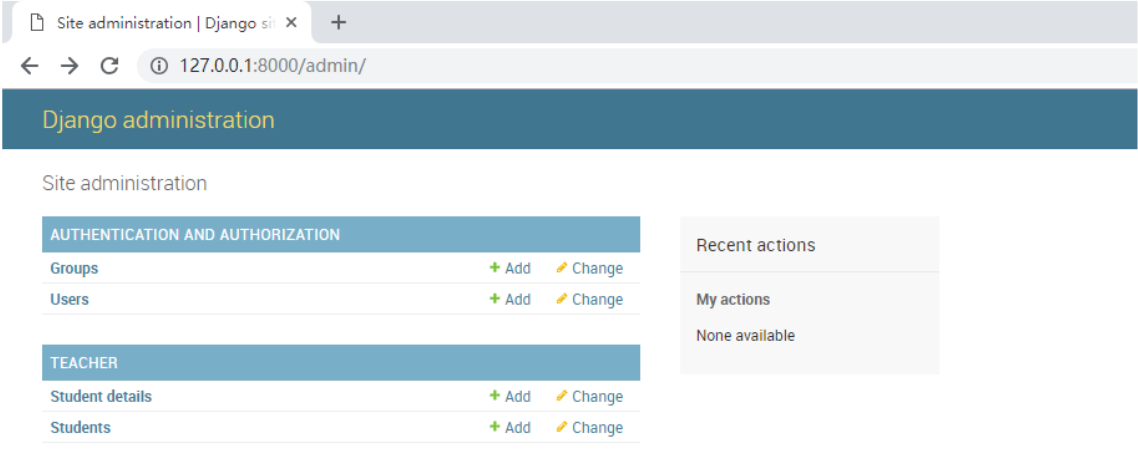Open the Django administration header link

(x=158, y=120)
